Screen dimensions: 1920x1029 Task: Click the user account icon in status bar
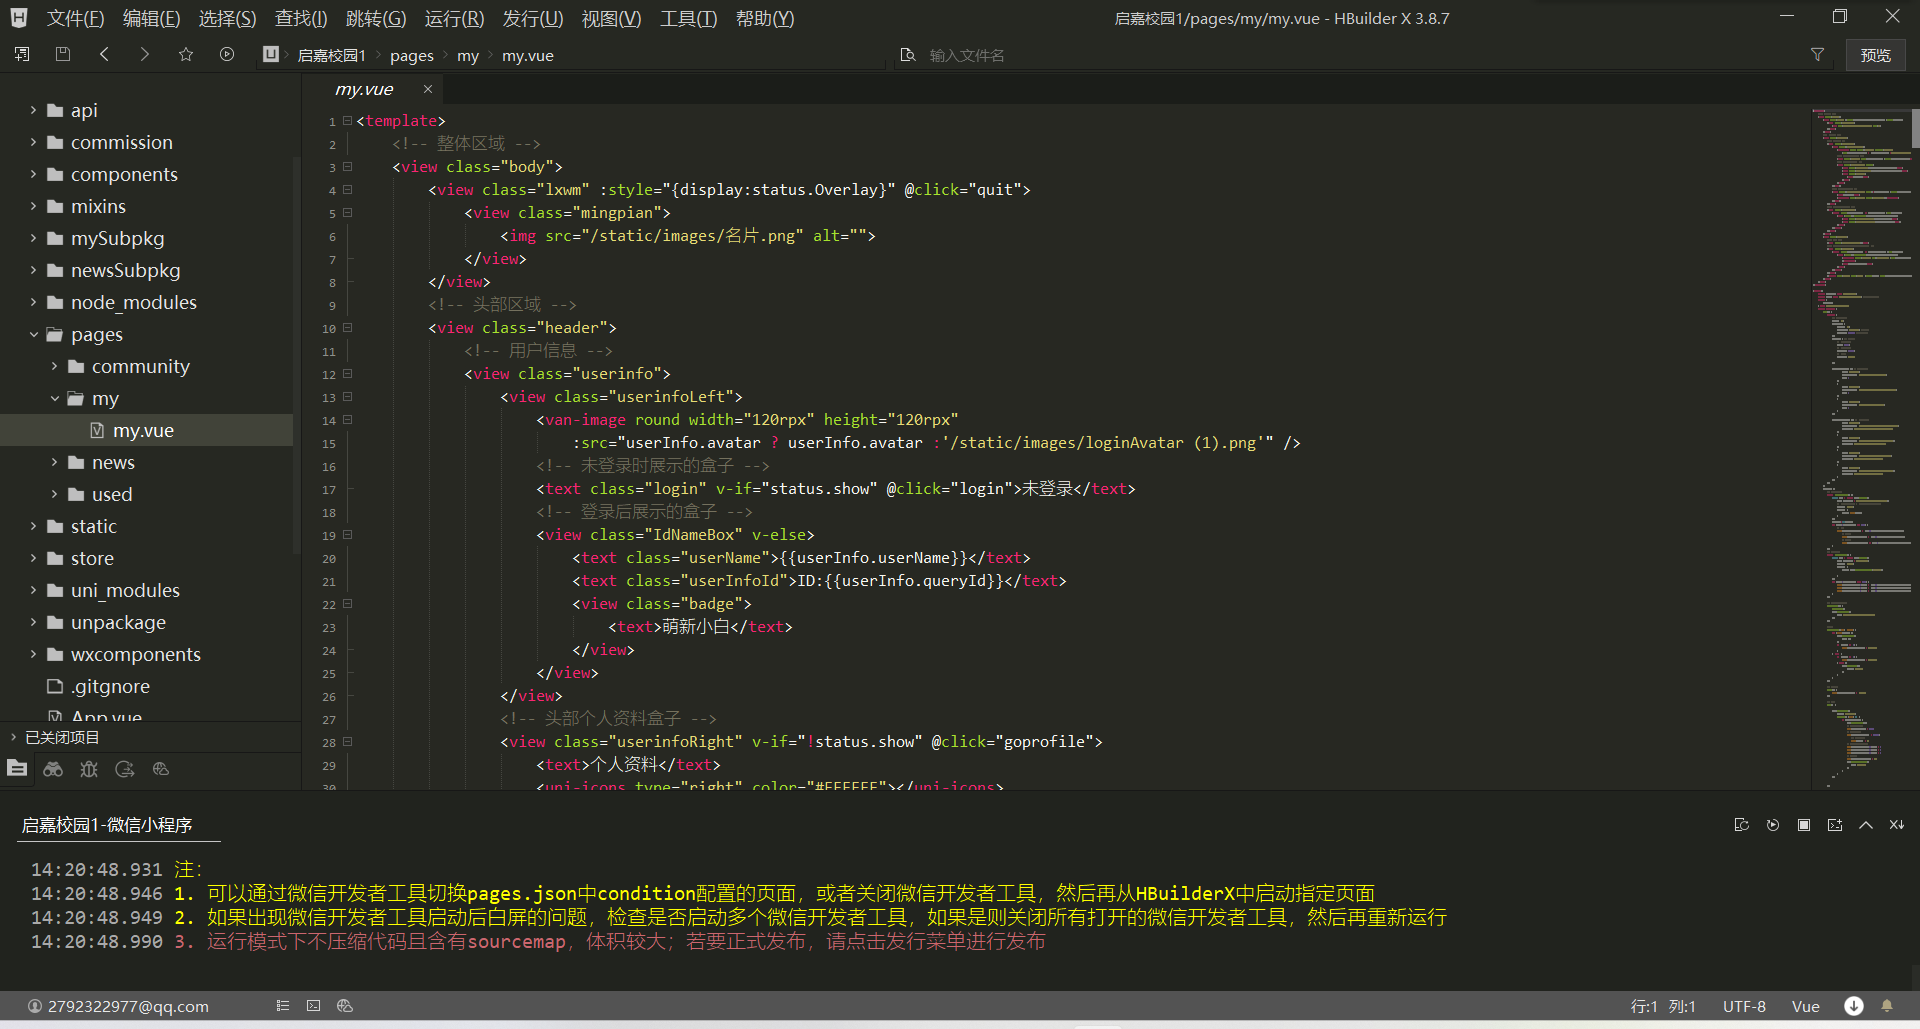[35, 1006]
